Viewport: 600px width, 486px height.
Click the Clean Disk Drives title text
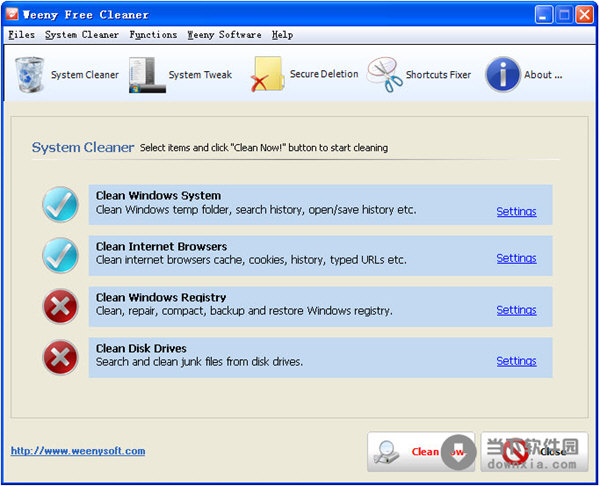click(x=141, y=348)
